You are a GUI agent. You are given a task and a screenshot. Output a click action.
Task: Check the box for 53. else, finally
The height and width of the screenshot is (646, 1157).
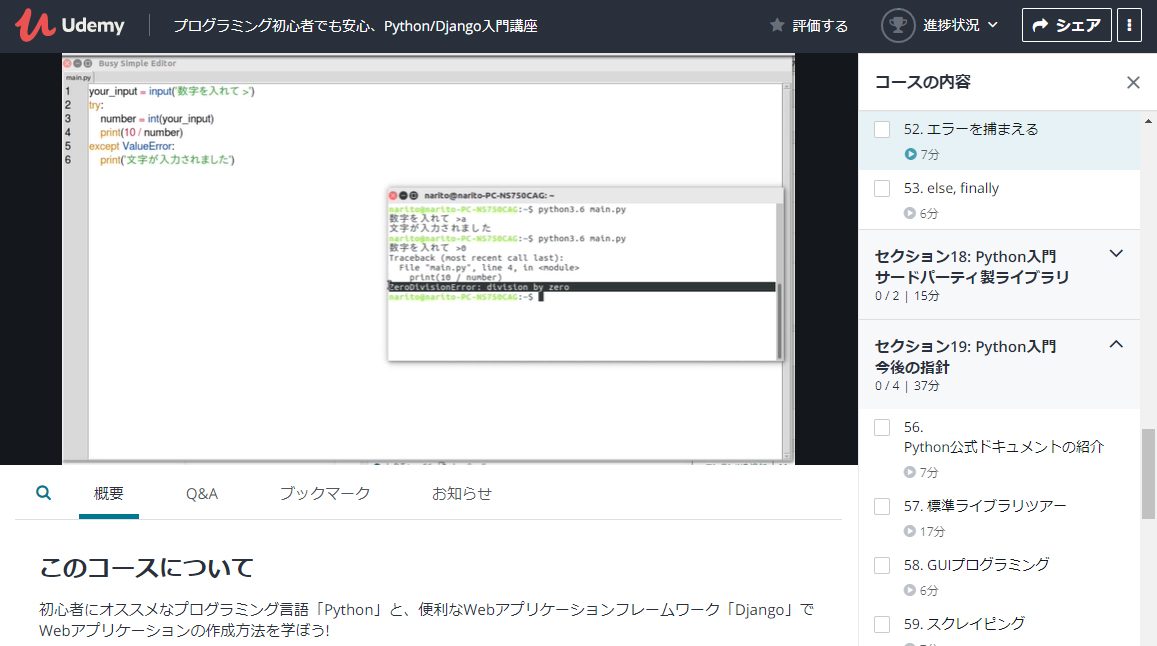(x=882, y=188)
